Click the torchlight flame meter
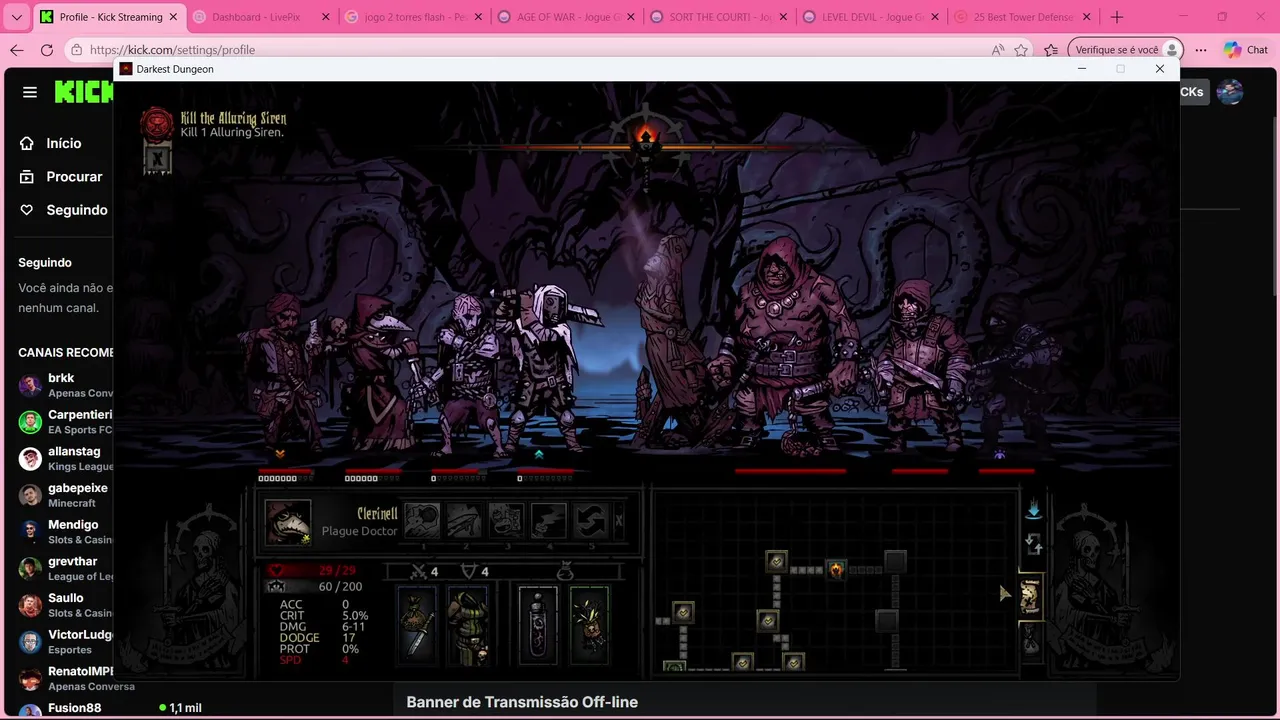Screen dimensions: 1280x720 (645, 139)
